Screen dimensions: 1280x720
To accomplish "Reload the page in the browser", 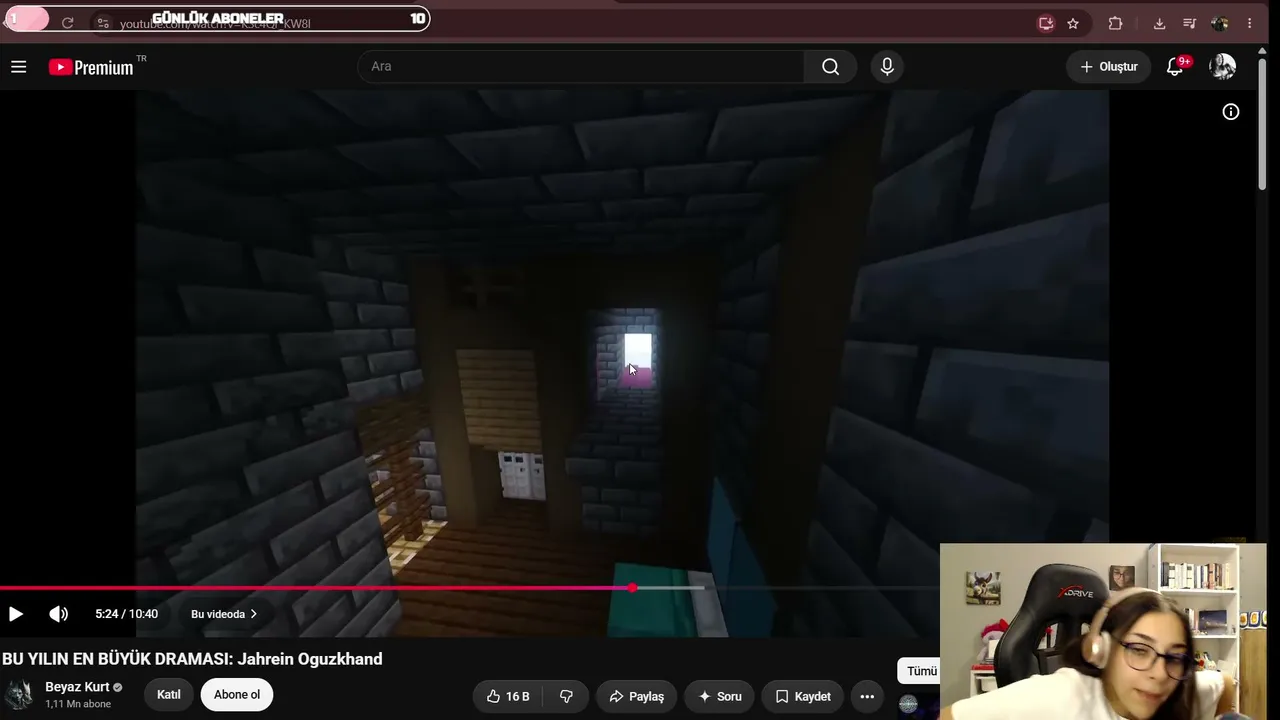I will (x=67, y=23).
